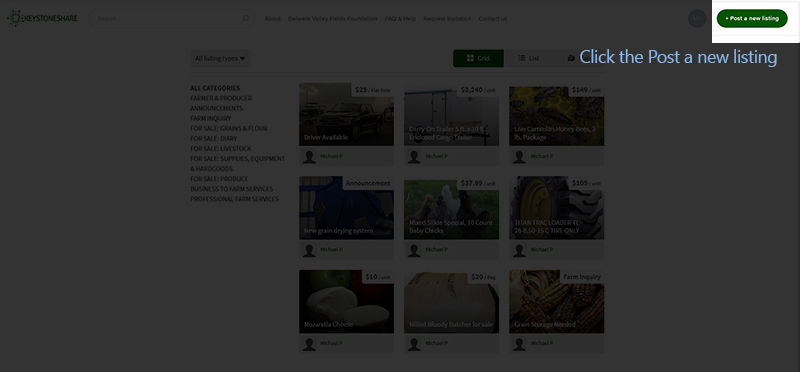This screenshot has height=372, width=800.
Task: Open the Live Carniolan Honey Bees listing
Action: coord(556,114)
